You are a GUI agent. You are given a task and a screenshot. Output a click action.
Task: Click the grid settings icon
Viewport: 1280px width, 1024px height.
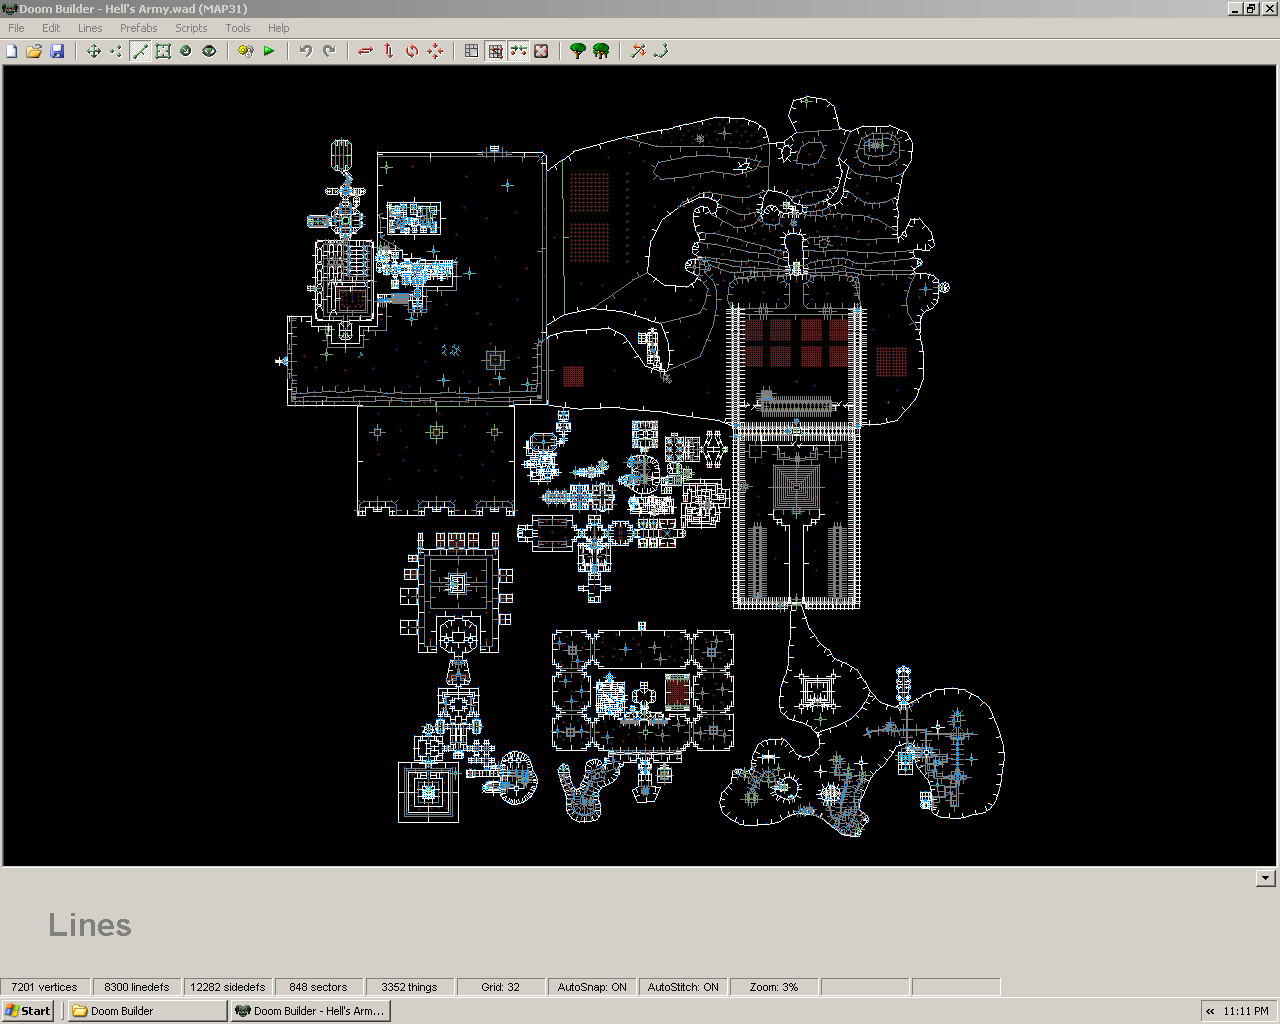(x=472, y=51)
